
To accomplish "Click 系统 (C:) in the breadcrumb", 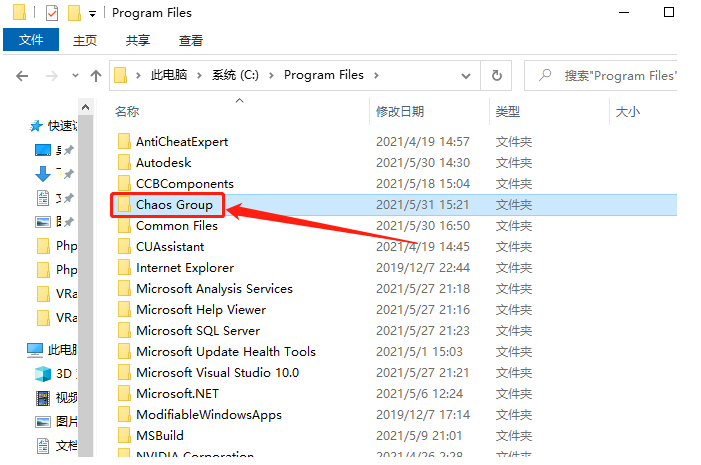I will tap(235, 75).
